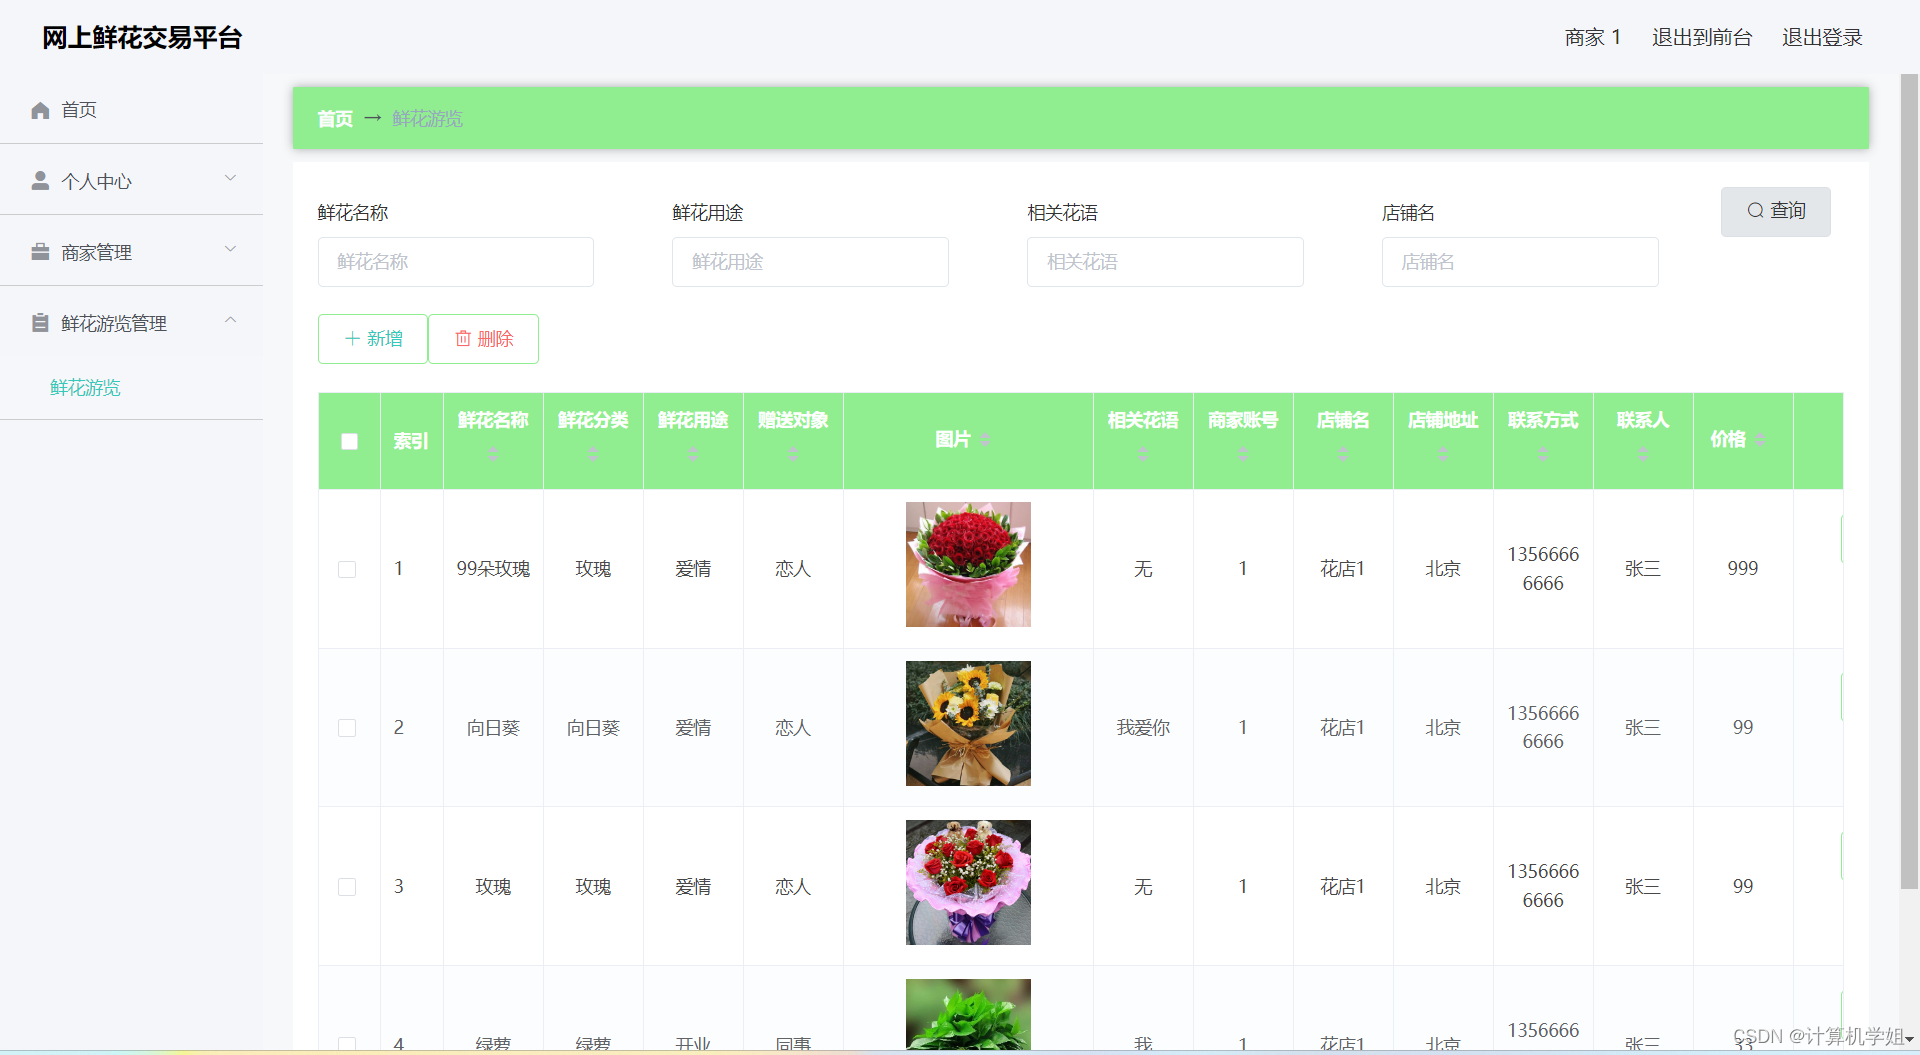Click the sort arrows under 鲜花用途 header
This screenshot has width=1920, height=1055.
(x=693, y=454)
